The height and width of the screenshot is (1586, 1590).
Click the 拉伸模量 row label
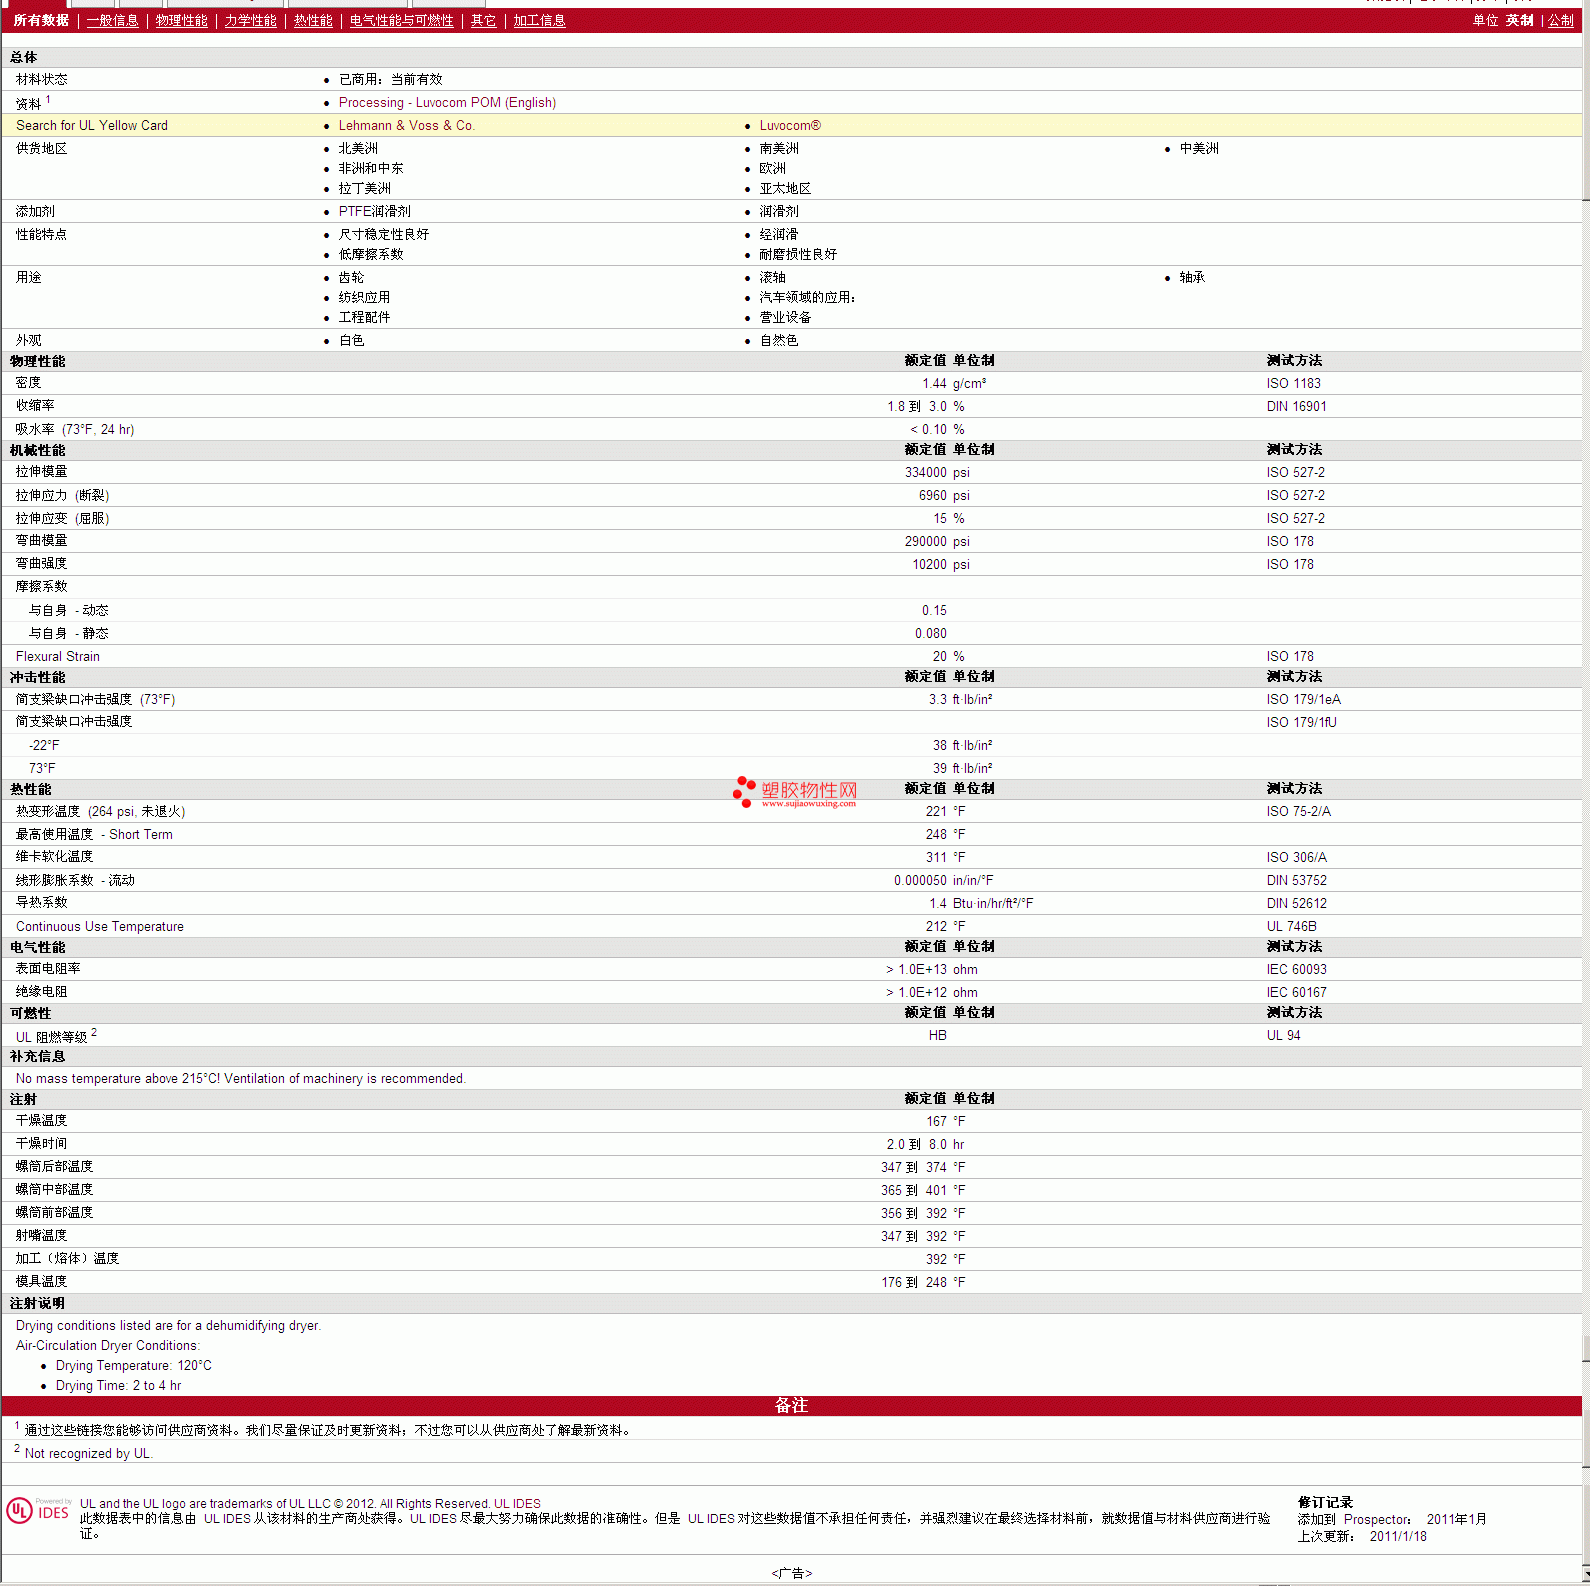(41, 472)
